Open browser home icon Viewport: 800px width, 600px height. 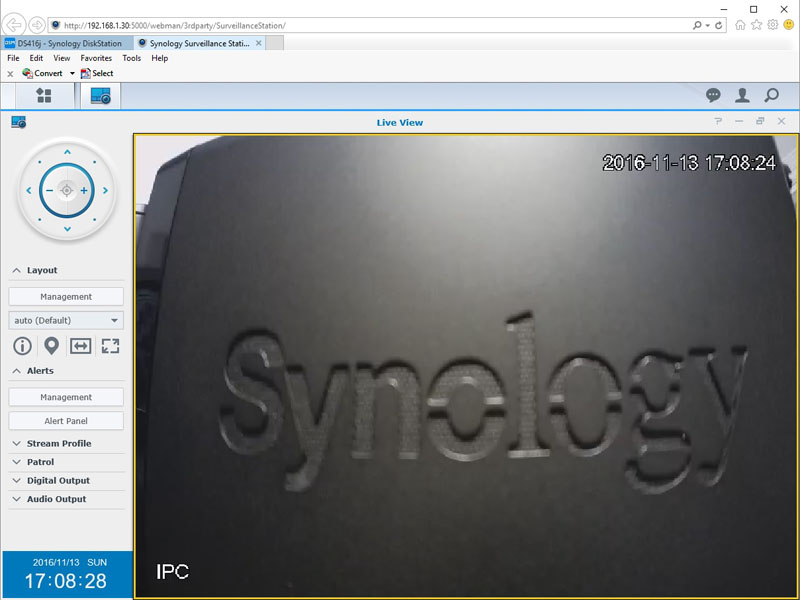point(740,24)
